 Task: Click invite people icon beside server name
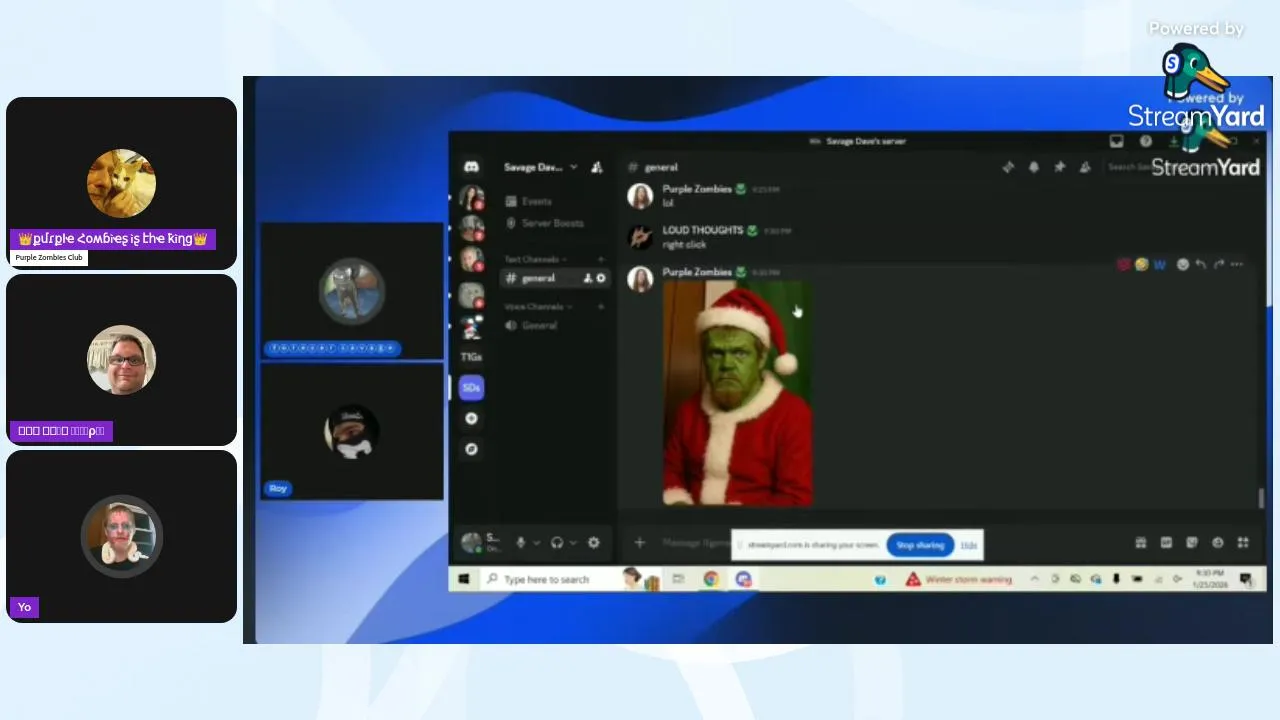[x=597, y=167]
